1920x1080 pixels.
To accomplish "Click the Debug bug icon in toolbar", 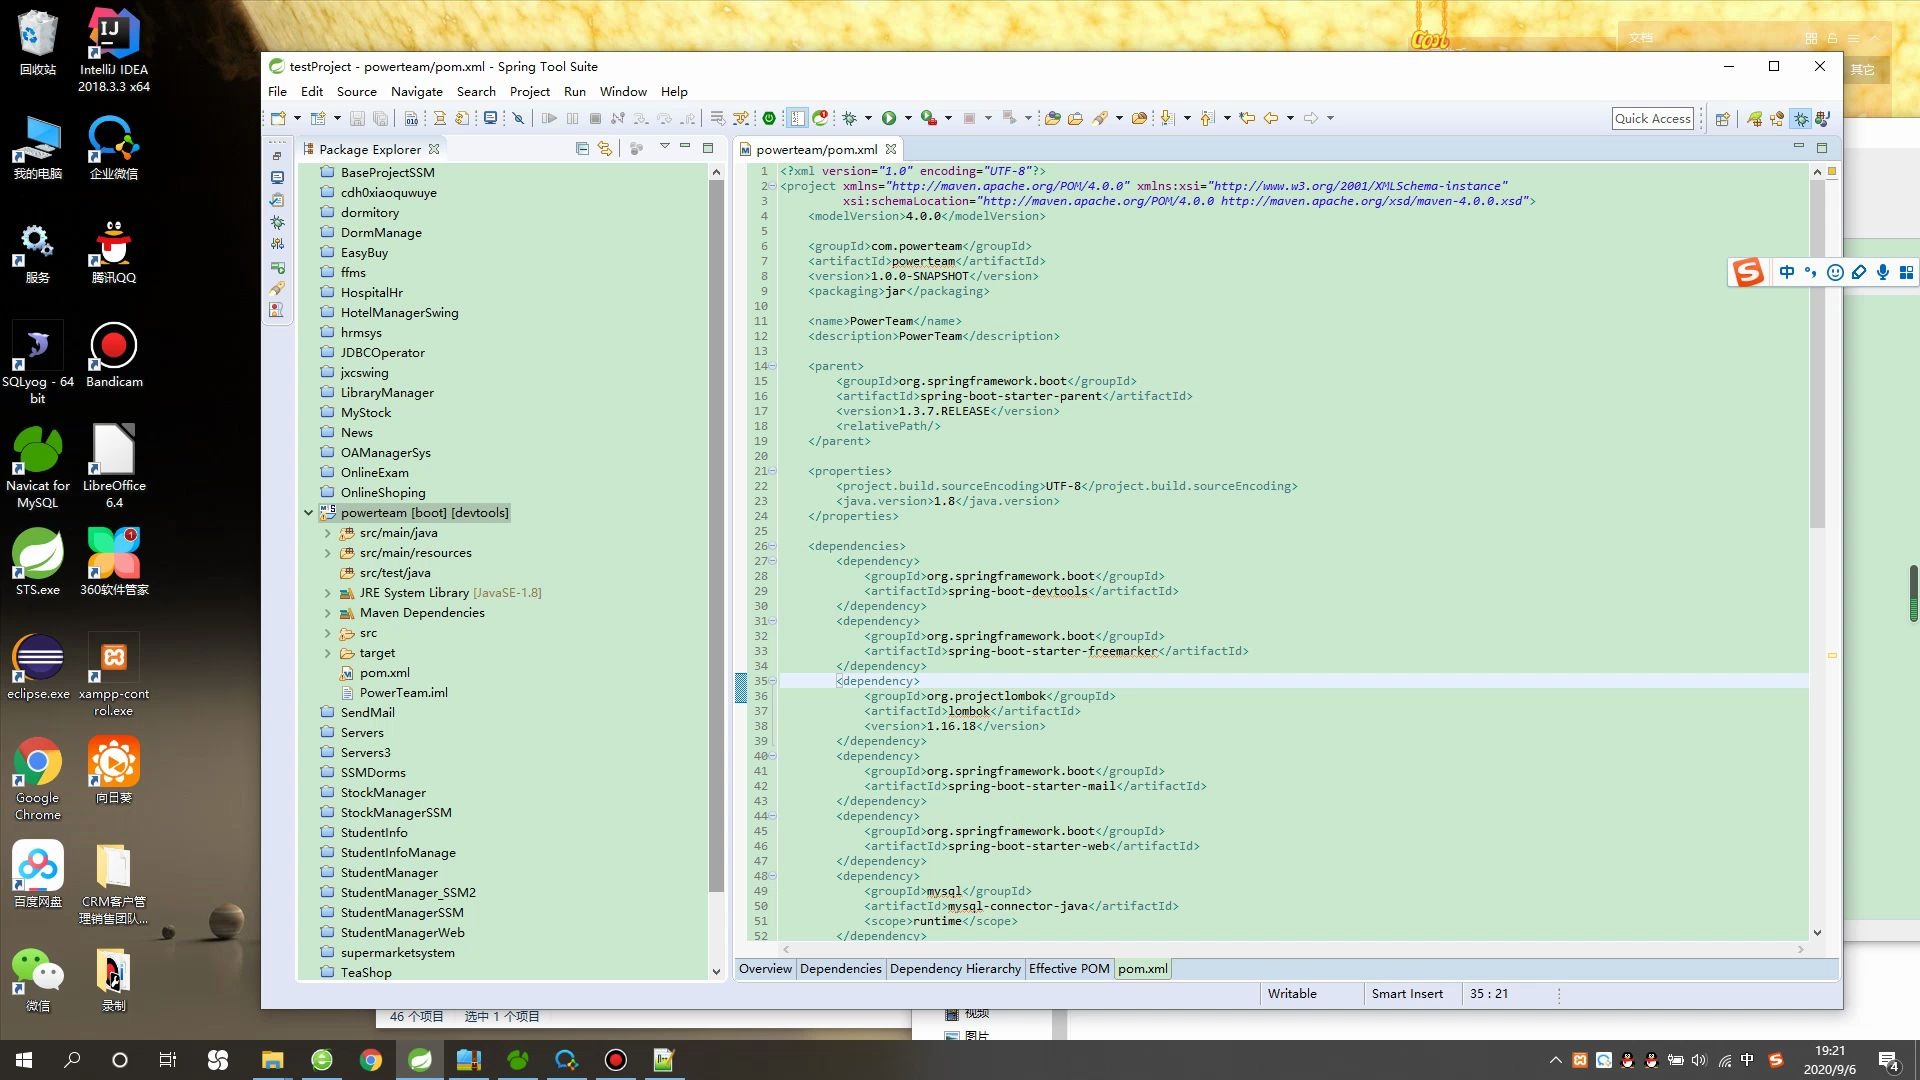I will (x=850, y=118).
